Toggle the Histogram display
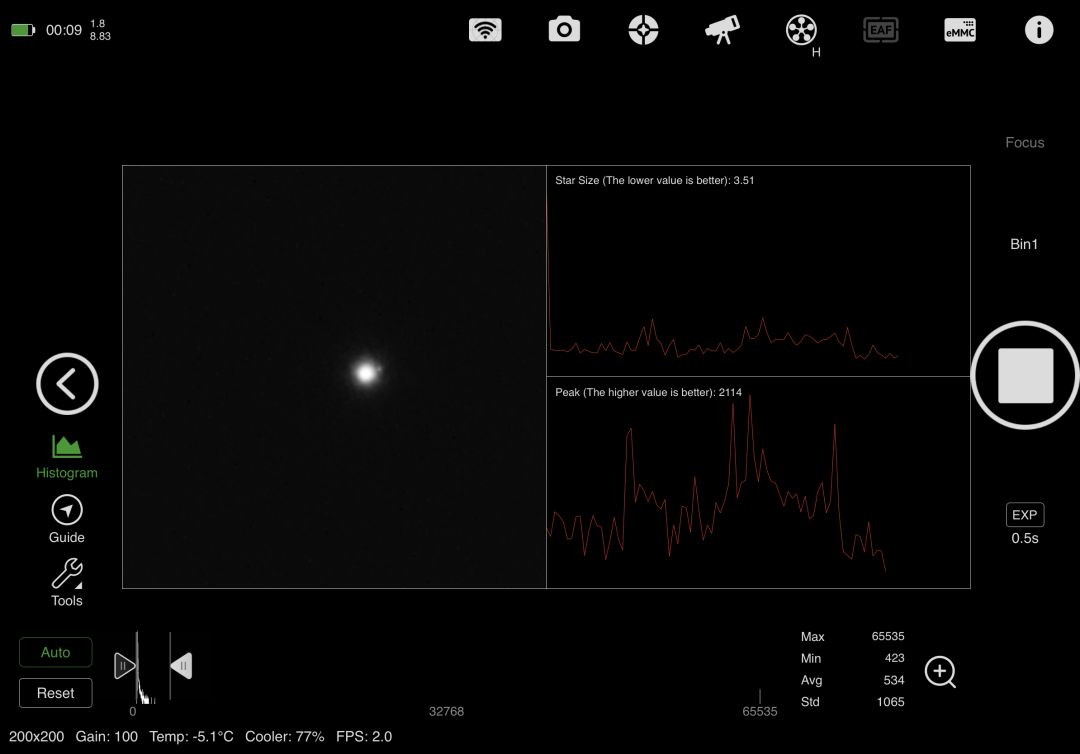The image size is (1080, 754). click(x=67, y=456)
